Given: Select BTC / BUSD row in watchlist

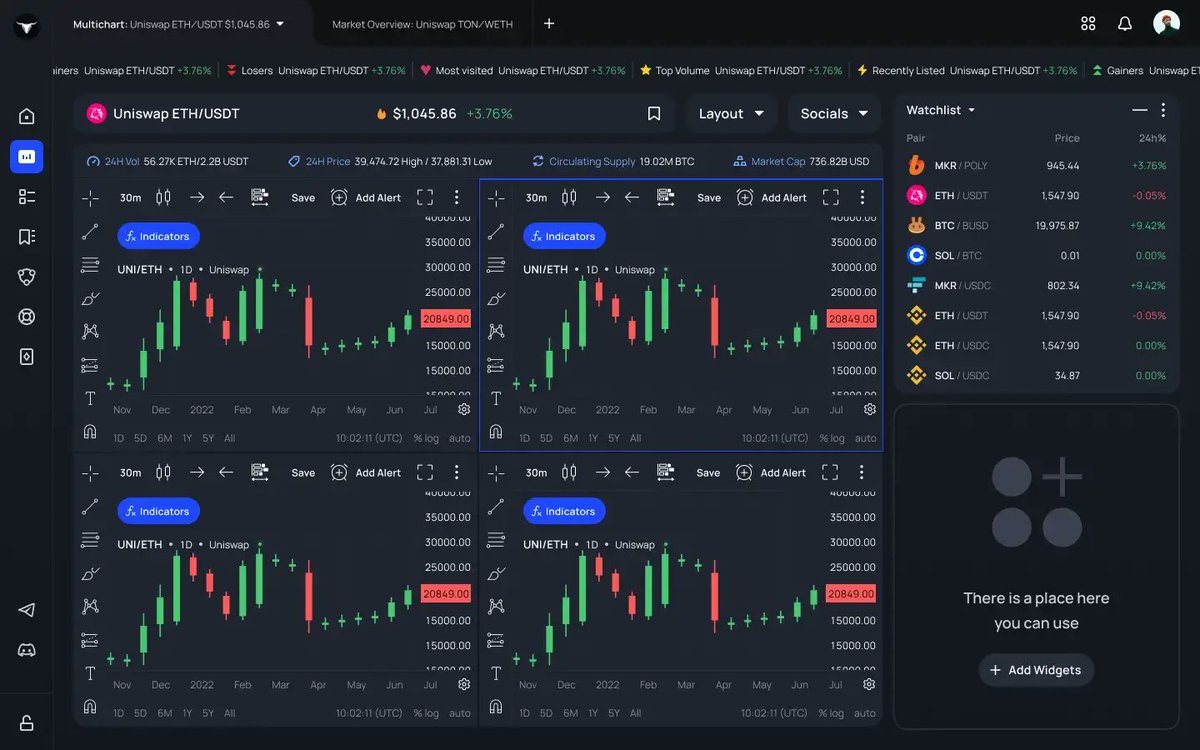Looking at the screenshot, I should 1036,225.
